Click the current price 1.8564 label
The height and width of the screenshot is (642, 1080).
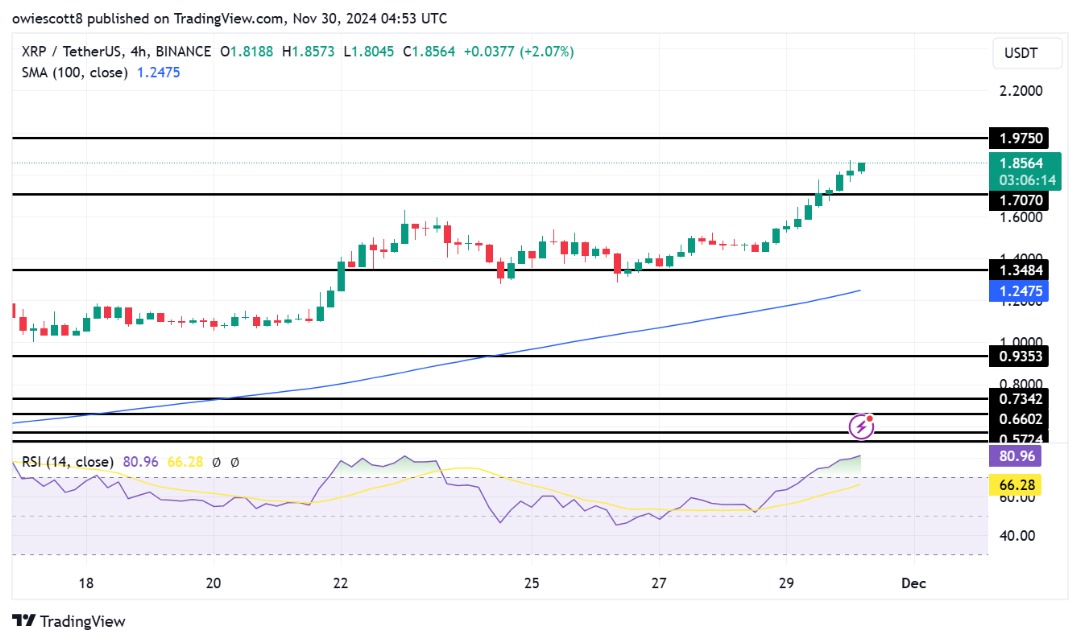click(1019, 161)
